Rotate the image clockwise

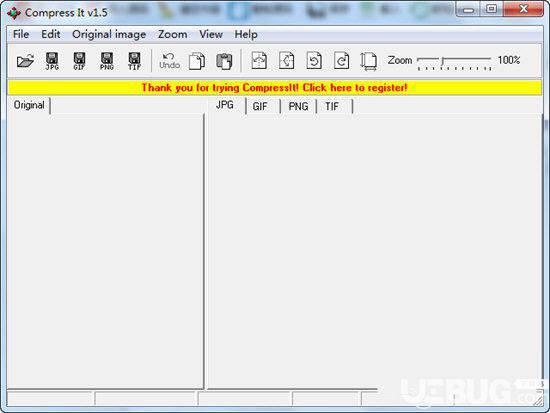(341, 61)
